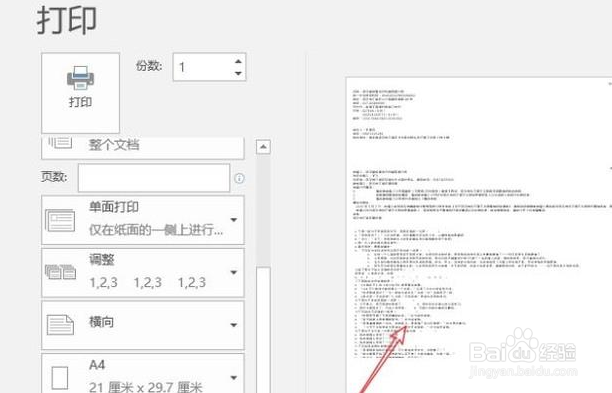Focus the copies (份数) number field

[210, 67]
